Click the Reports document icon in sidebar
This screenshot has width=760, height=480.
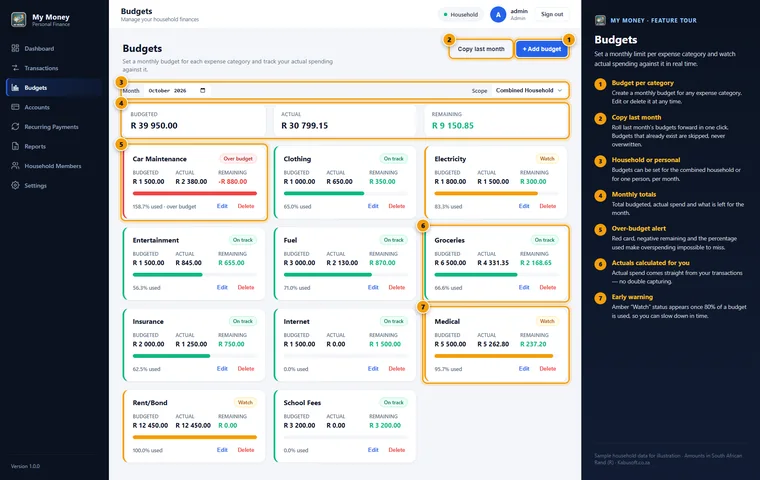15,146
